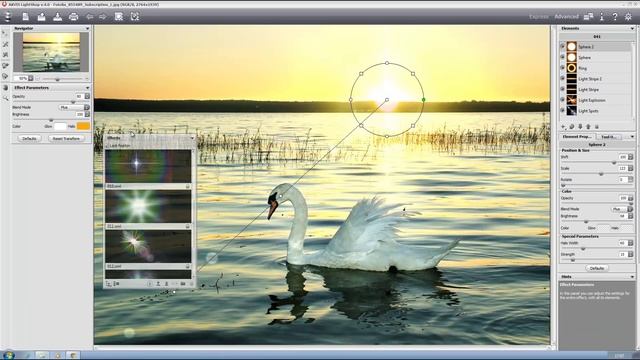Collapse the Navigator panel arrow
Image resolution: width=640 pixels, height=360 pixels.
(x=87, y=28)
